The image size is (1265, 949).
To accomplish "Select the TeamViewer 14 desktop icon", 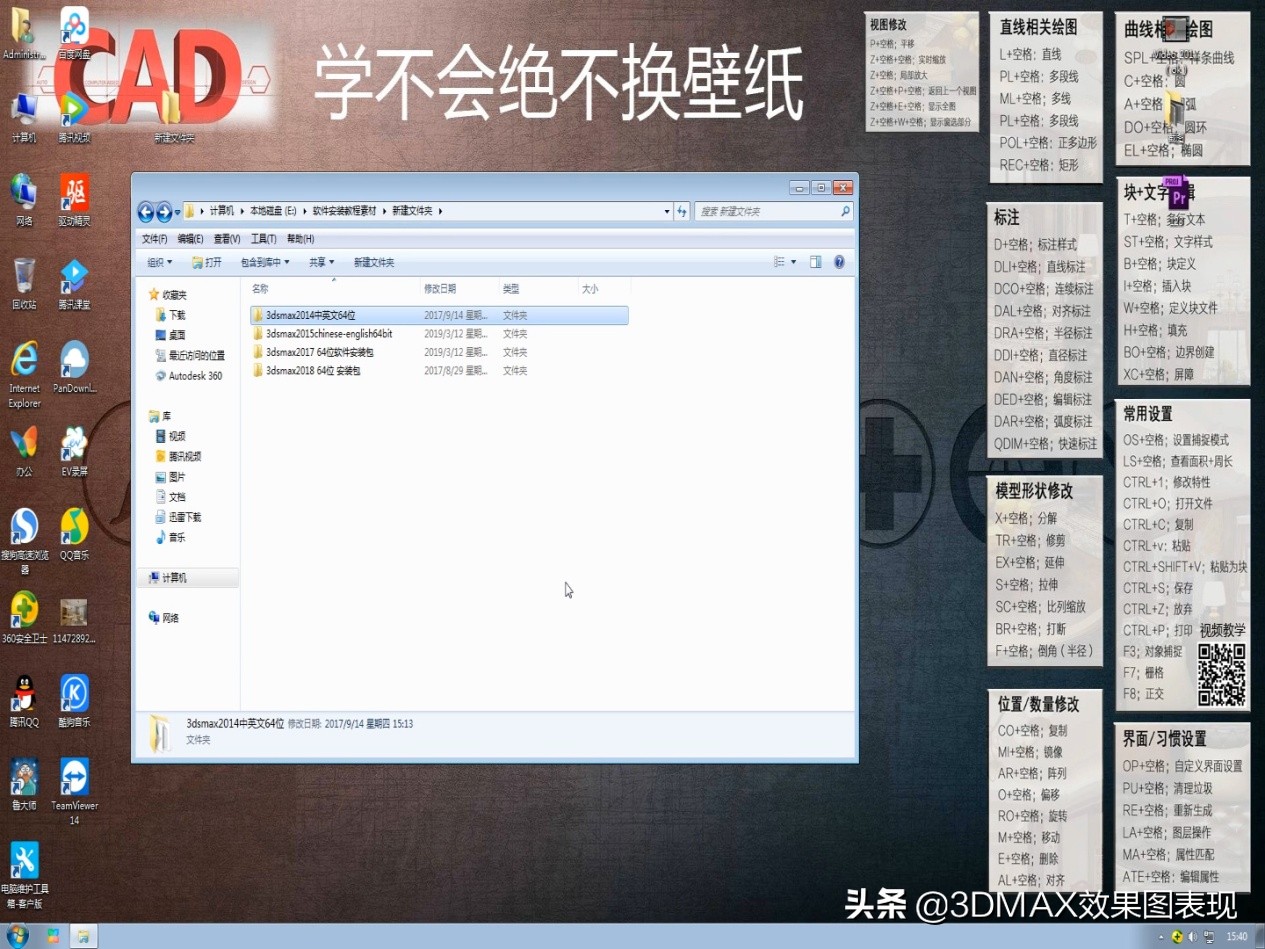I will pos(74,792).
